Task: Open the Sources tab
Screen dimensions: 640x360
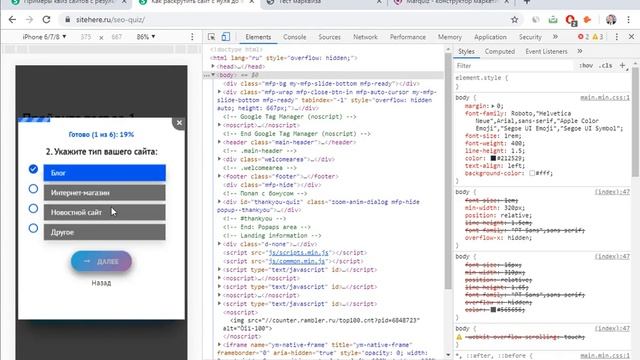Action: (329, 37)
